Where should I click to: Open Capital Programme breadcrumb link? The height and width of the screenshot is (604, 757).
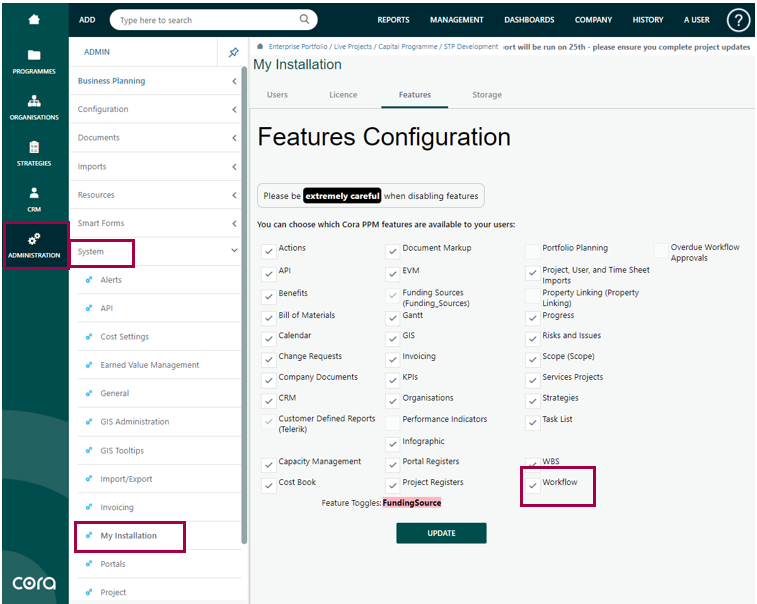pyautogui.click(x=407, y=46)
